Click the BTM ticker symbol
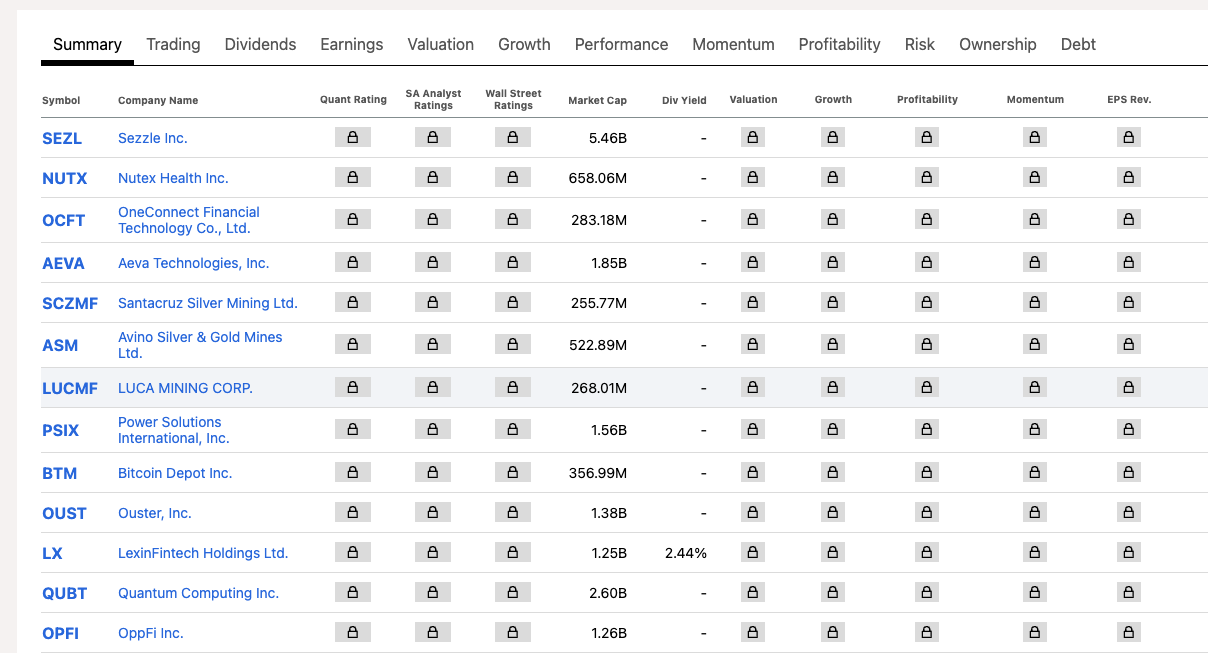Screen dimensions: 1208x653 pos(59,473)
